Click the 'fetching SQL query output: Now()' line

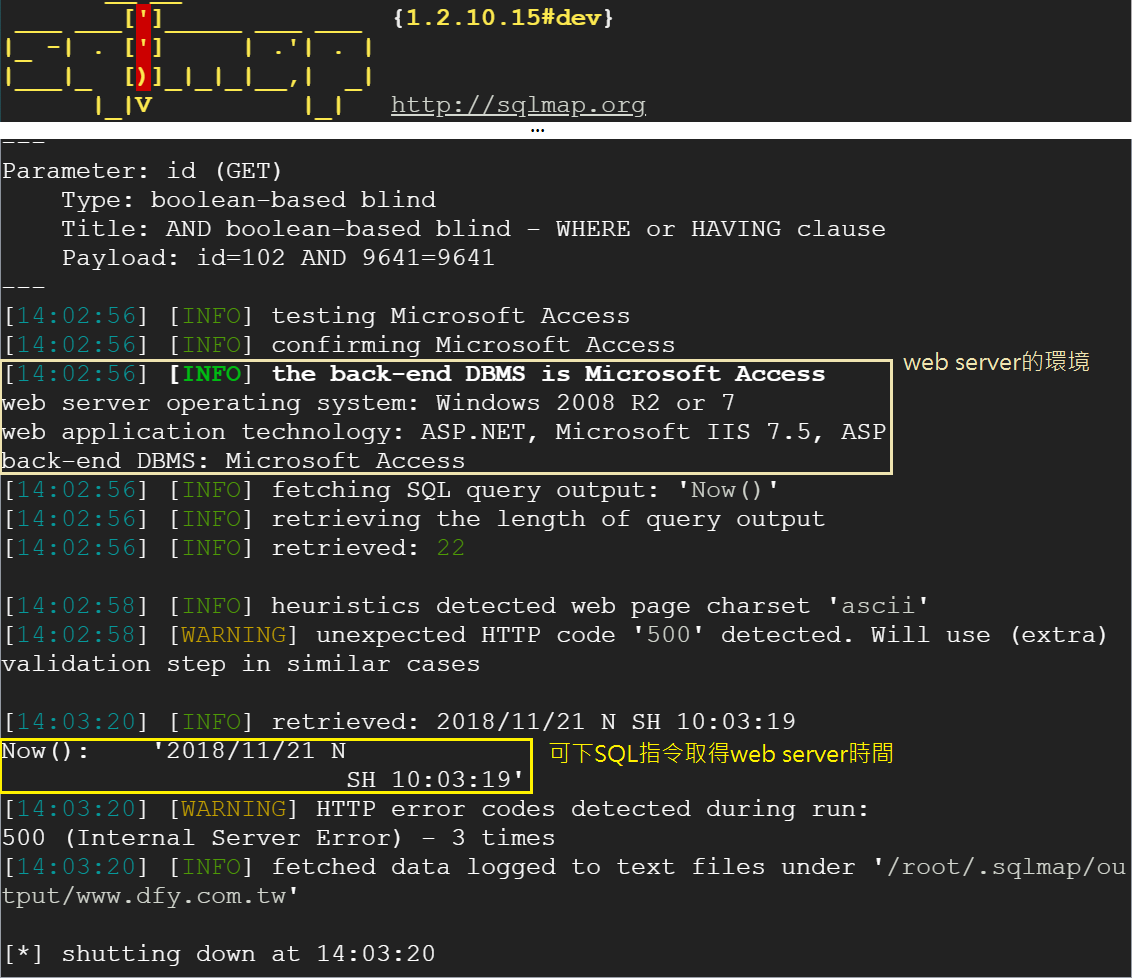pos(391,490)
